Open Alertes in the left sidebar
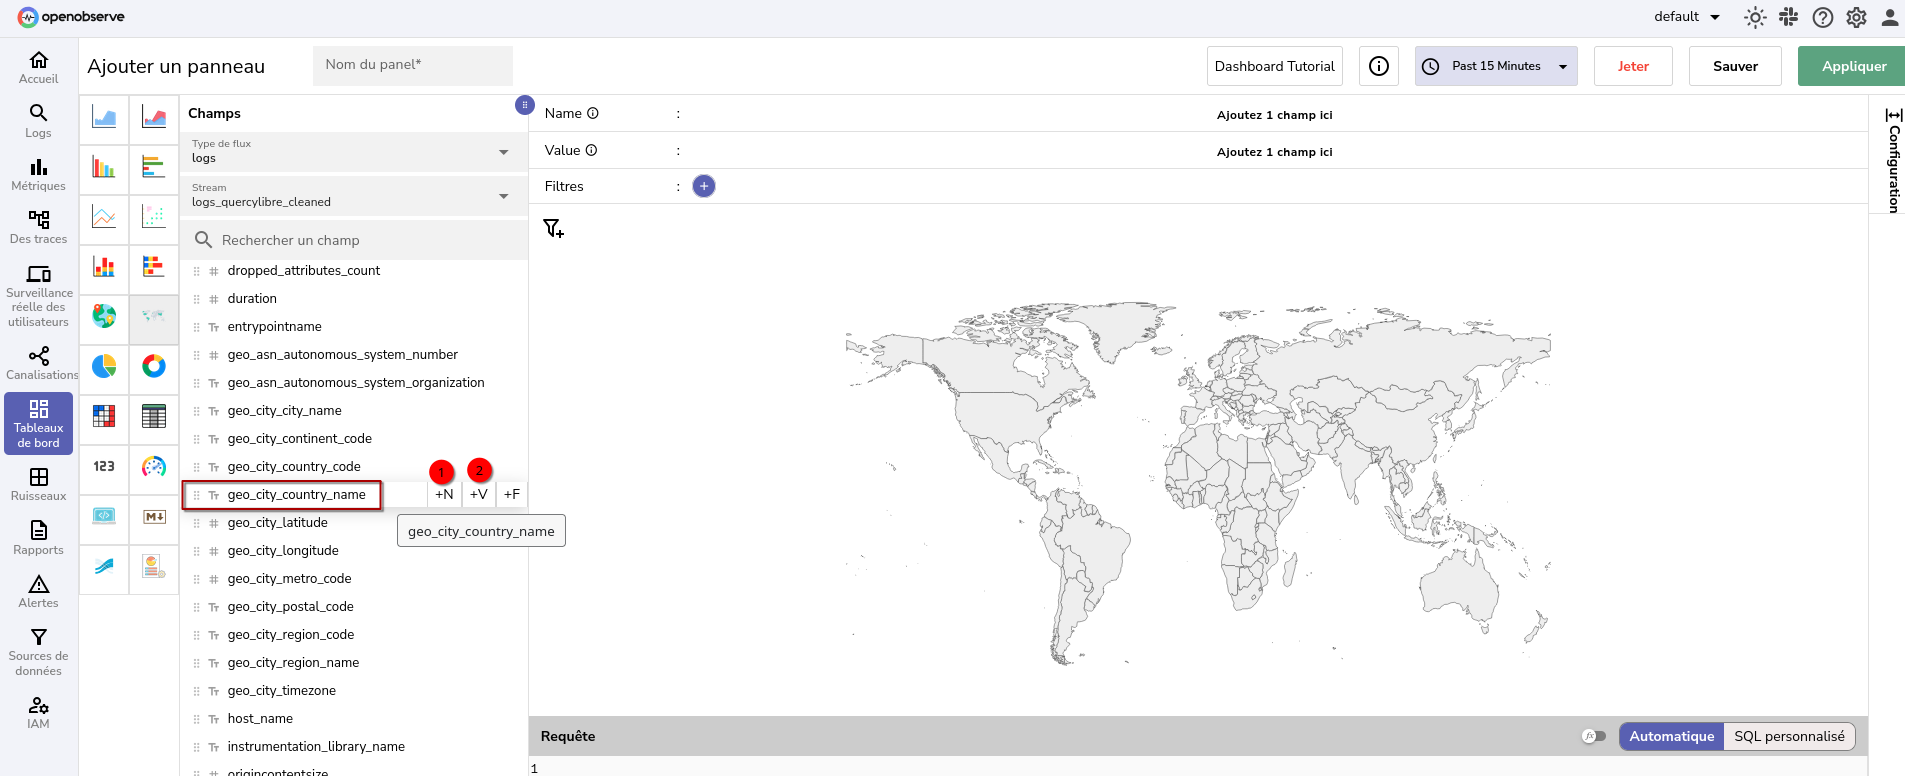This screenshot has height=776, width=1905. tap(39, 591)
